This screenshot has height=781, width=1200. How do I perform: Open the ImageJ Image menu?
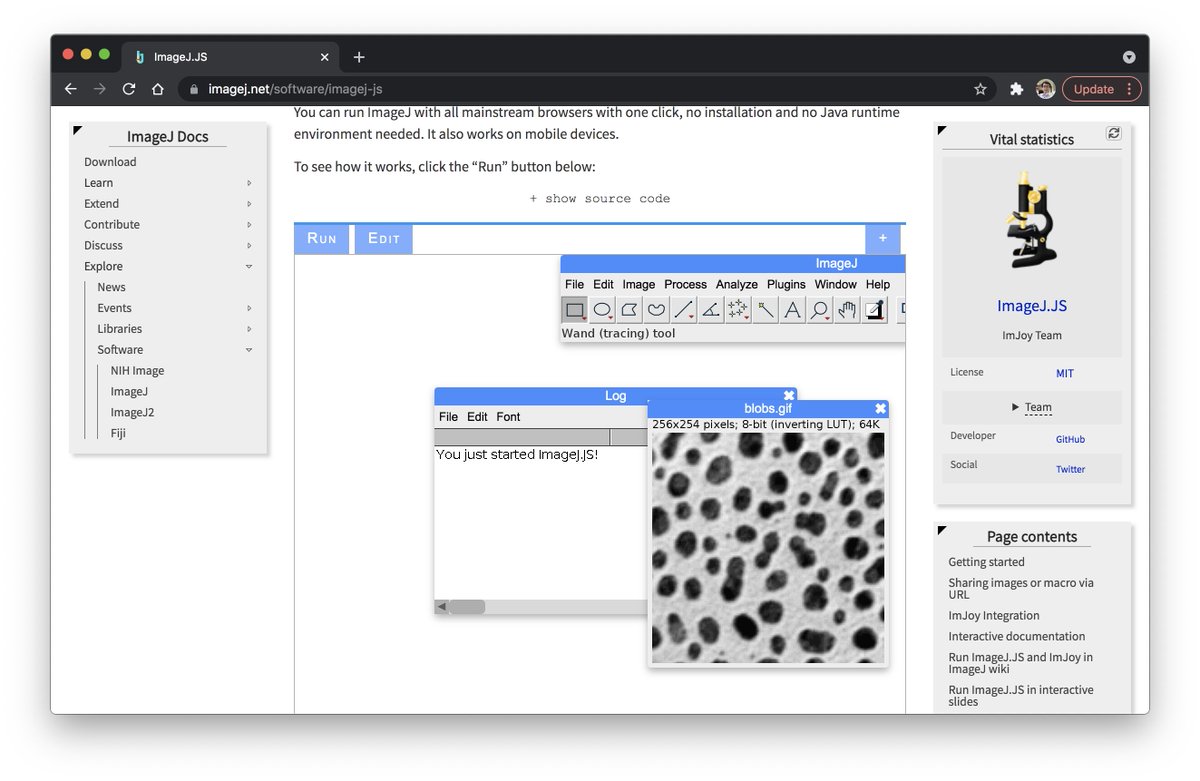pos(639,285)
